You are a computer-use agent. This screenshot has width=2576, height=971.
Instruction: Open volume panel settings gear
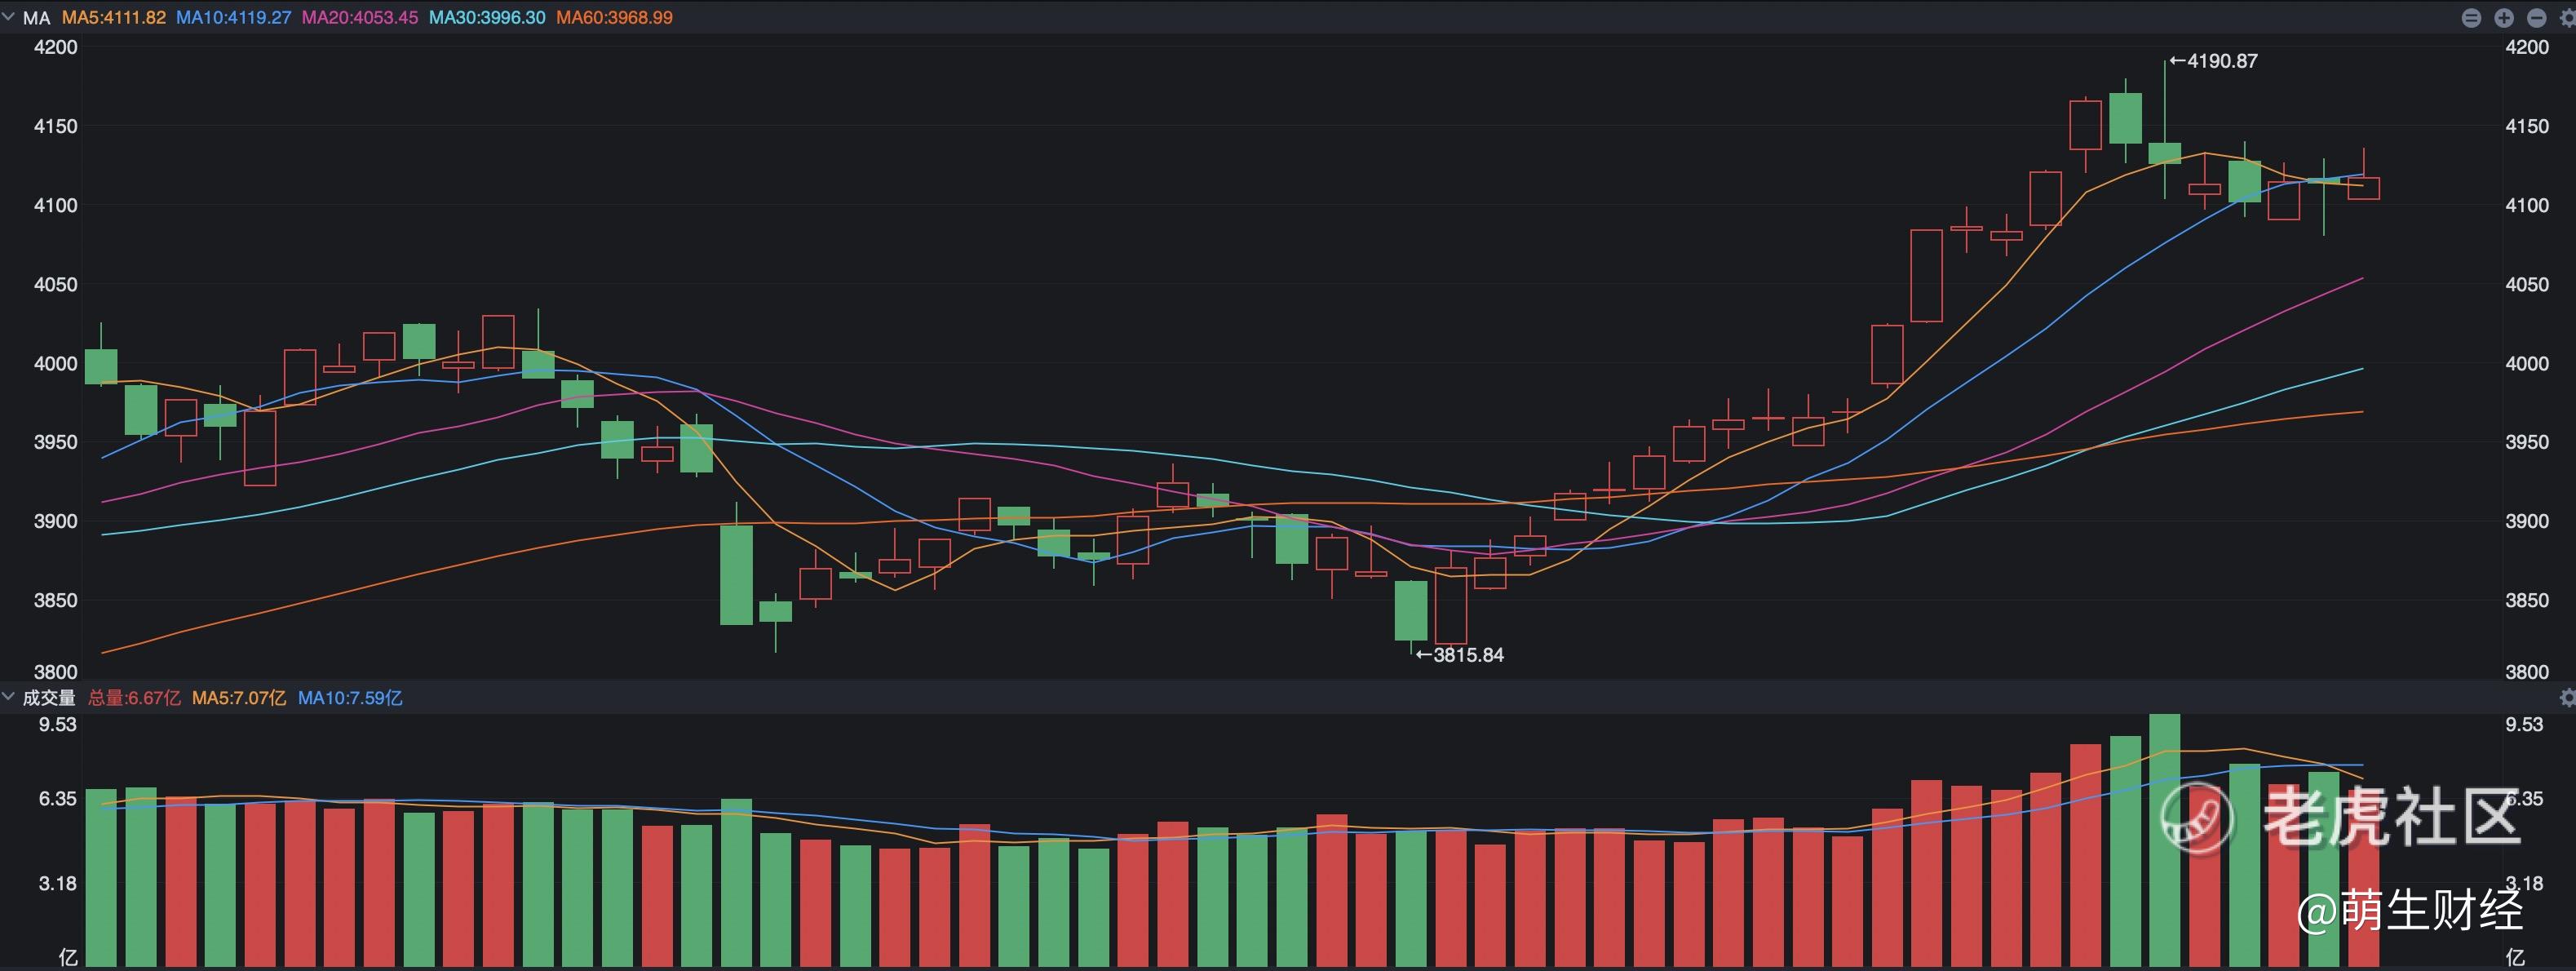[2567, 698]
